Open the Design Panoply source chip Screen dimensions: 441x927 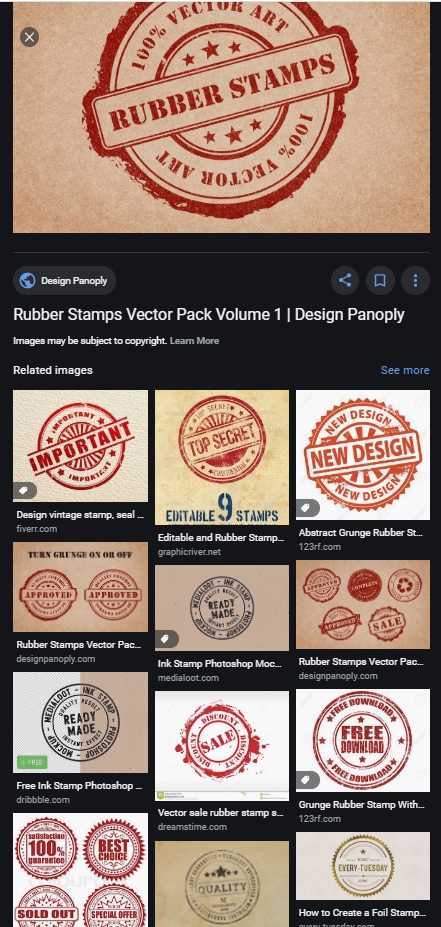64,281
